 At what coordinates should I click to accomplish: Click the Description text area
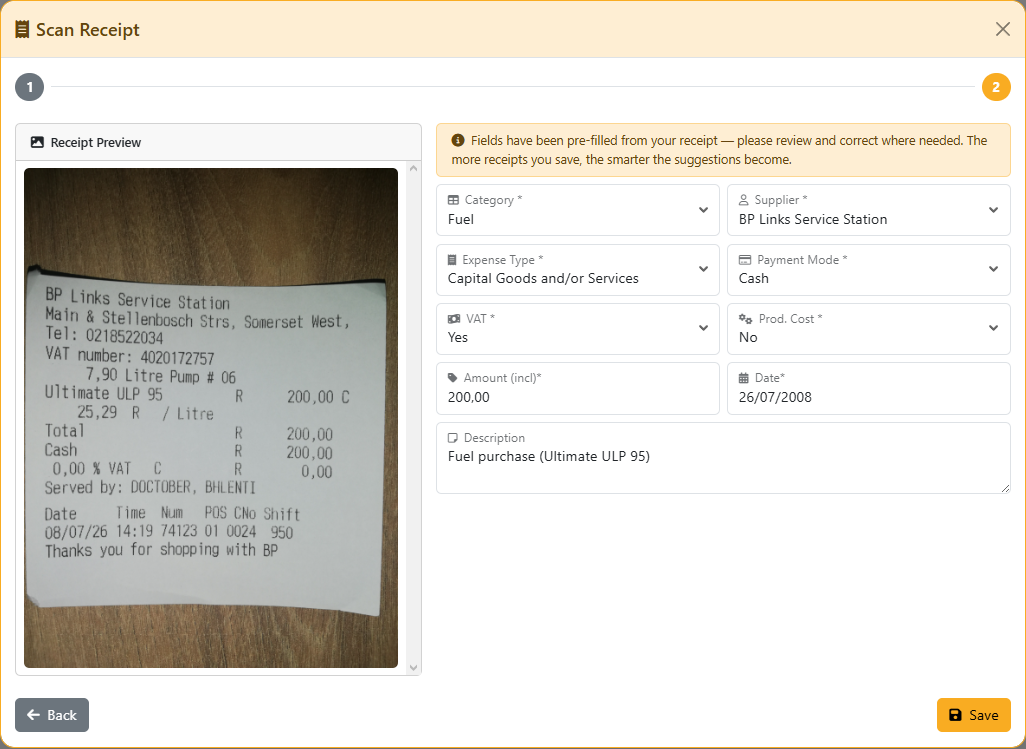[x=723, y=458]
